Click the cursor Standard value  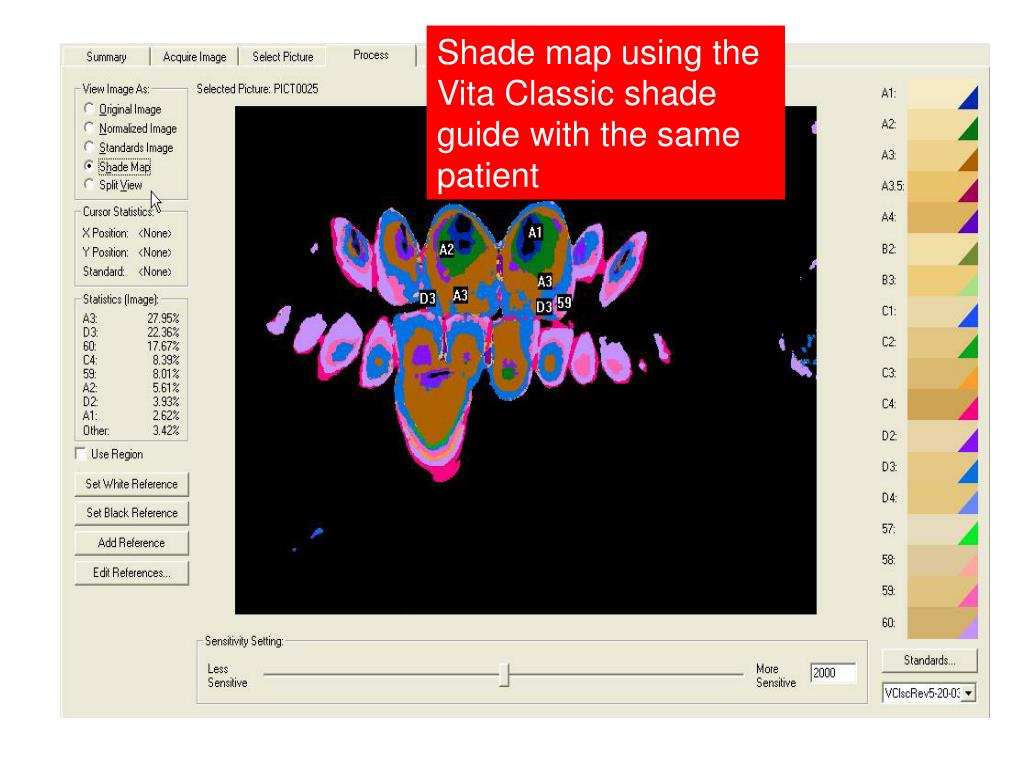tap(155, 271)
